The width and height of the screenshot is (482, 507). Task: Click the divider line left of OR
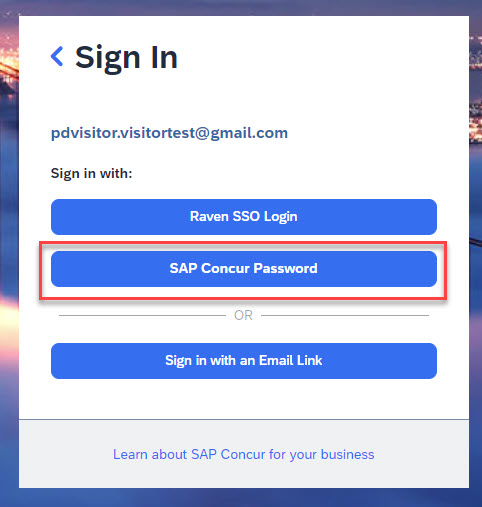142,315
